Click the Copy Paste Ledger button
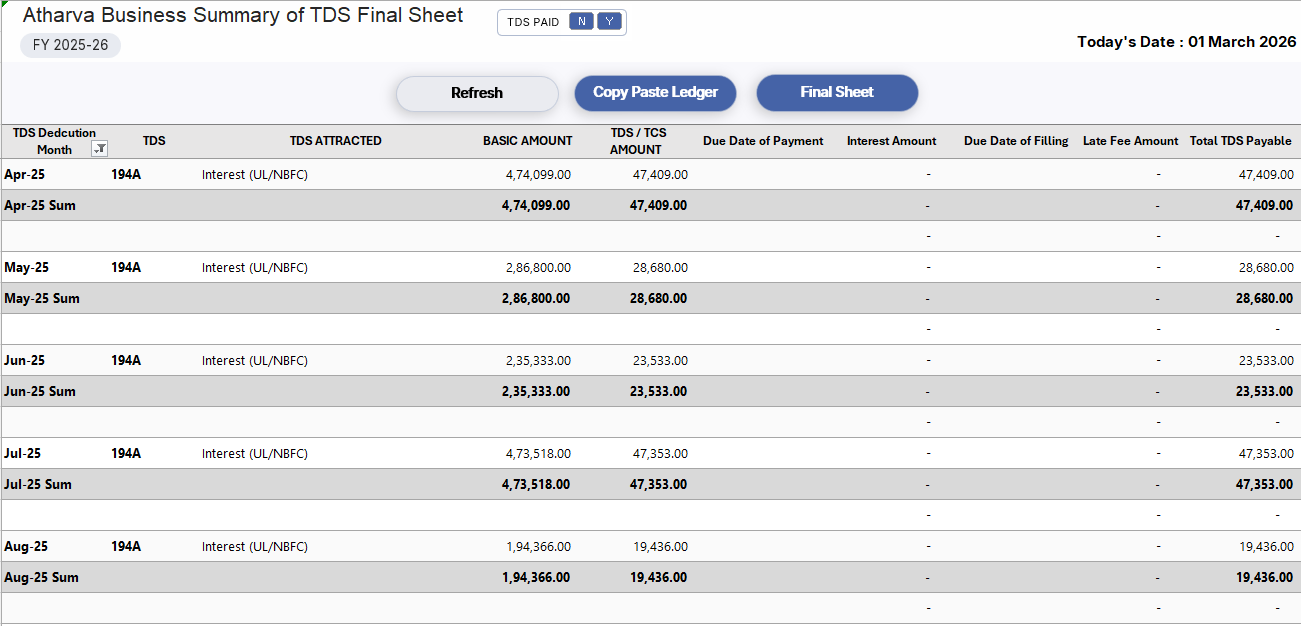Screen dimensions: 1301x626 (655, 92)
